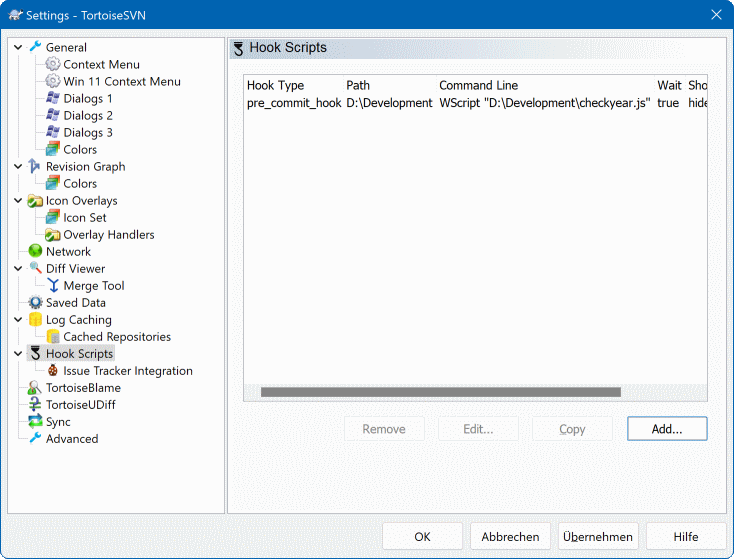734x559 pixels.
Task: Open Win 11 Context Menu settings
Action: coord(122,81)
